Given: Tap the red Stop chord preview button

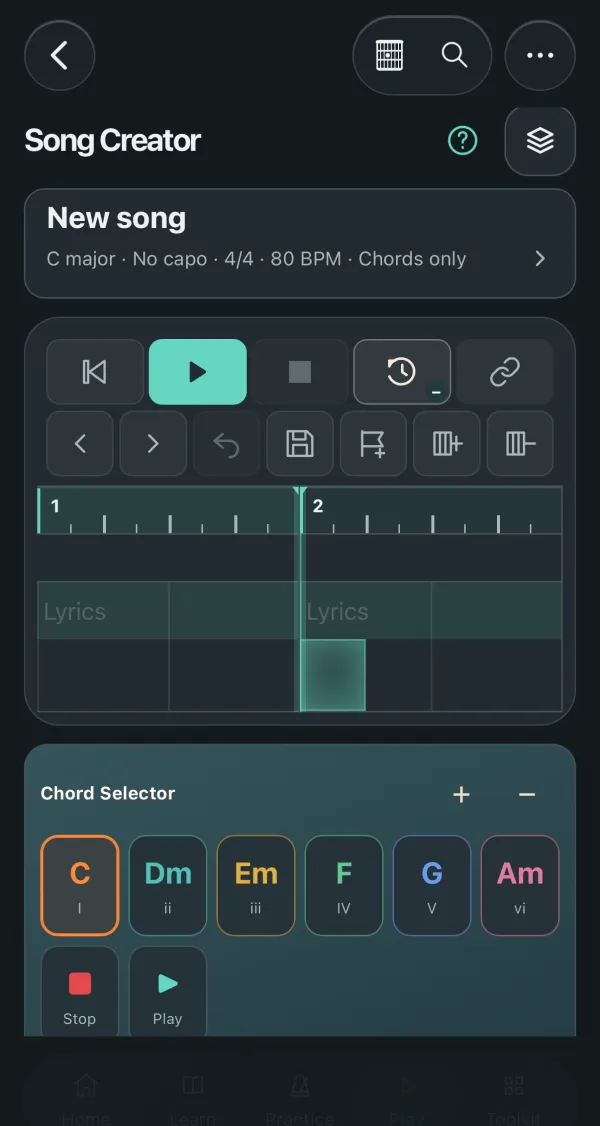Looking at the screenshot, I should [80, 992].
